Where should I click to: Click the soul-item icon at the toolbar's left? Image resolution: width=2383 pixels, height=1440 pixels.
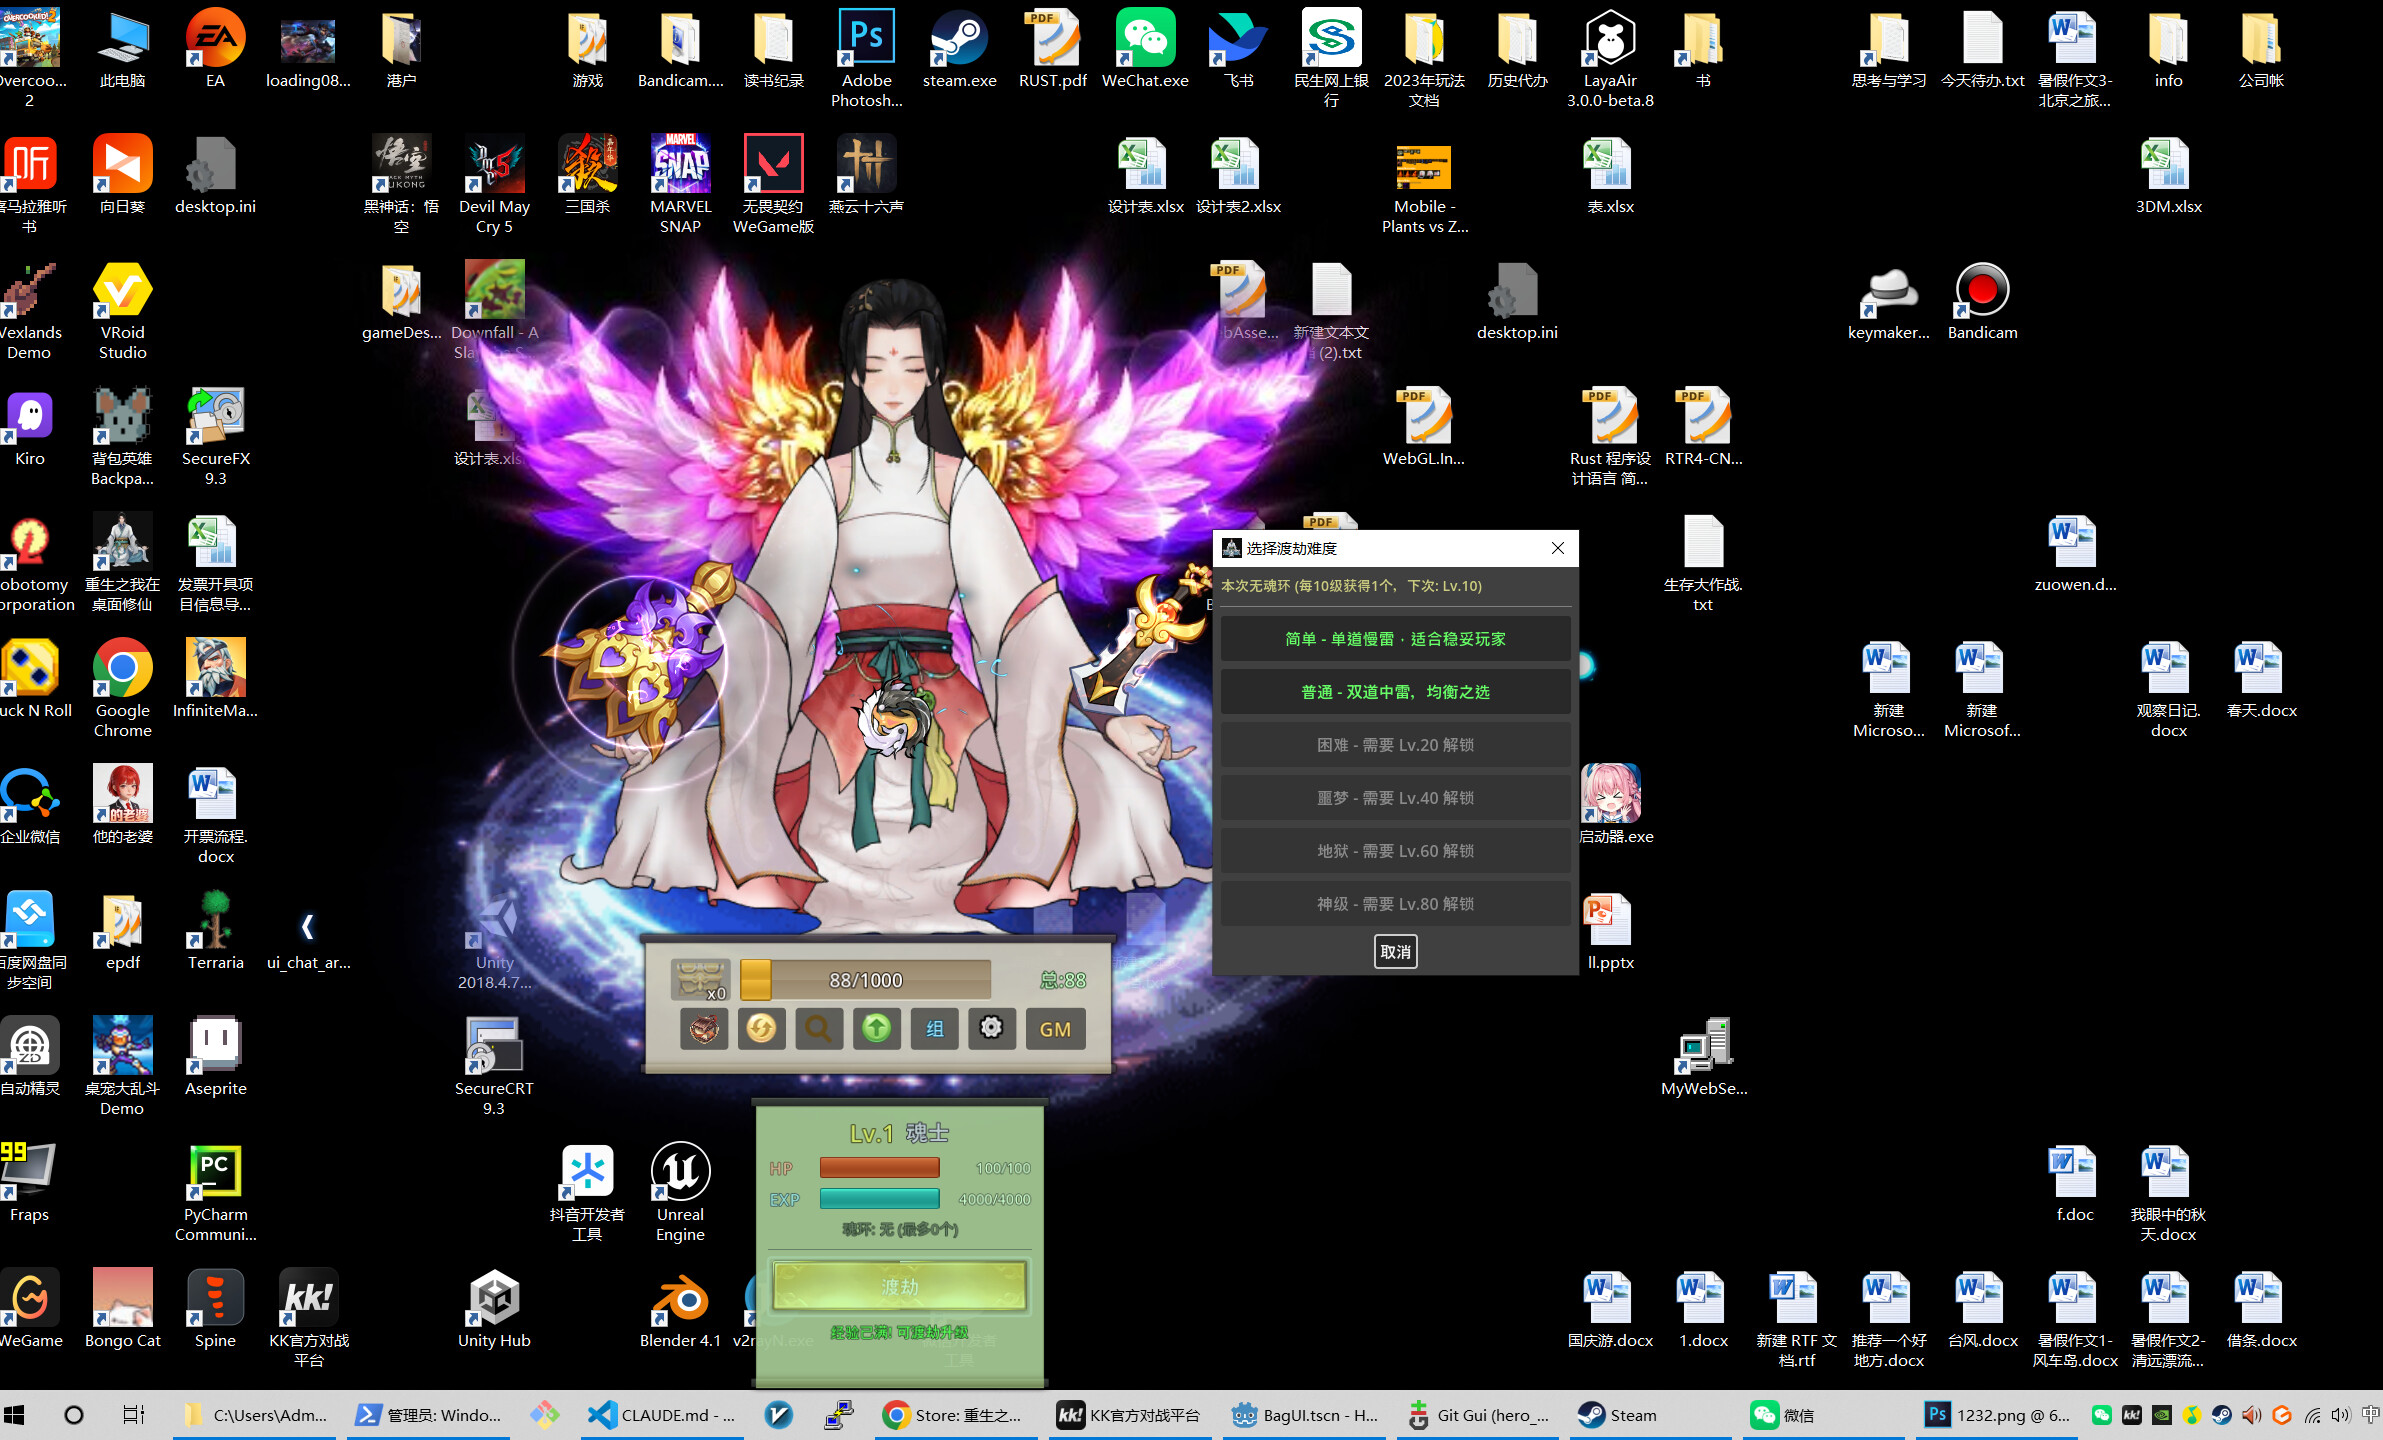702,1028
